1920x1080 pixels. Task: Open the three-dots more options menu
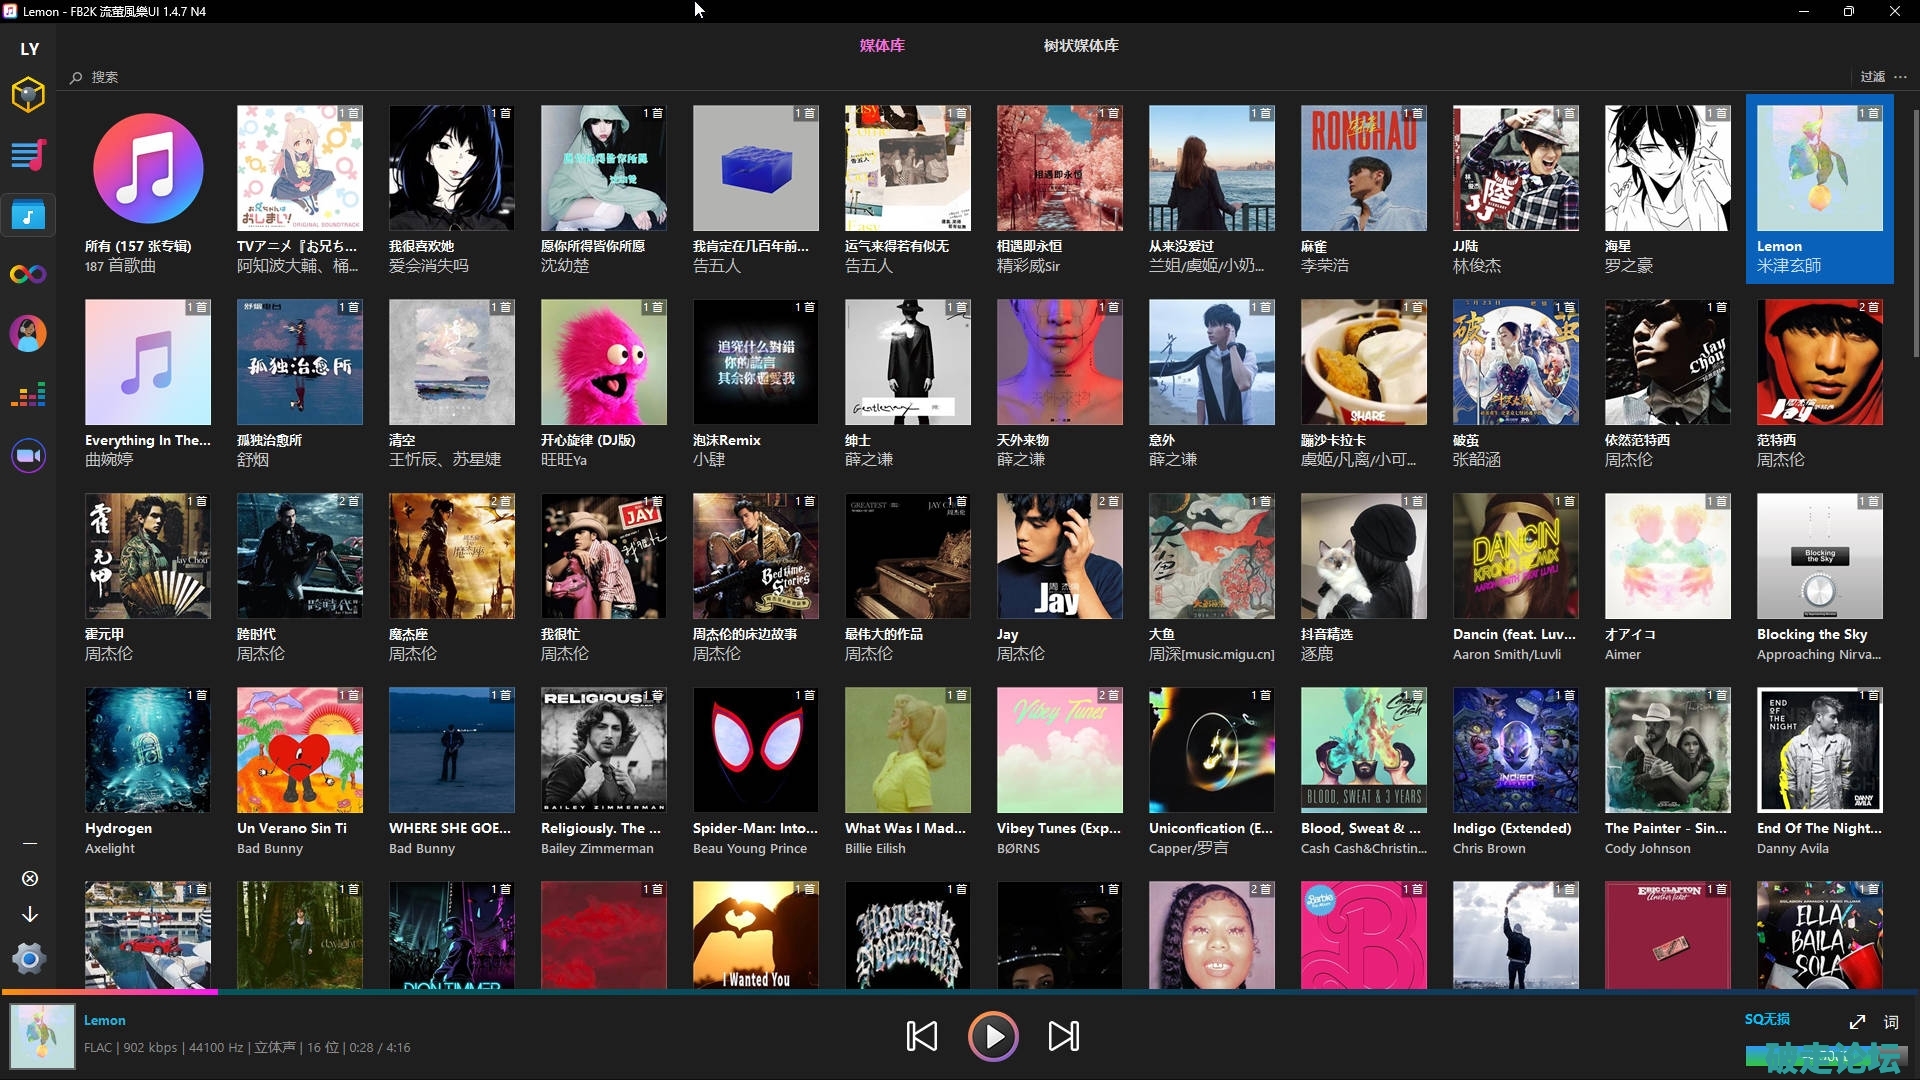[x=1900, y=77]
